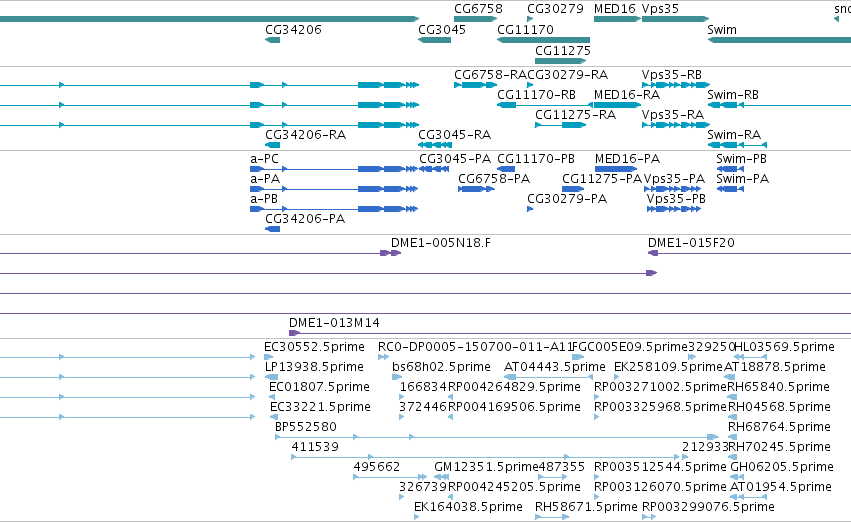Select transcript Swim-RB label
Screen dimensions: 851x522
[733, 95]
